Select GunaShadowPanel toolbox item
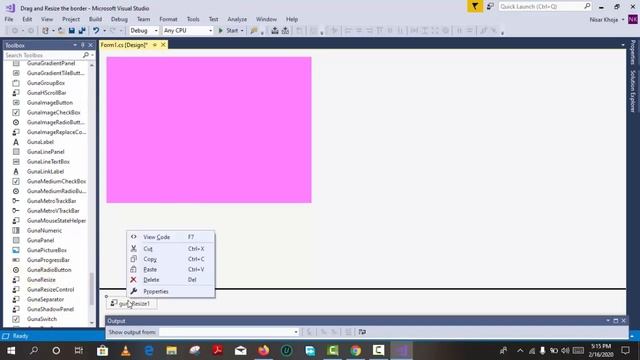The width and height of the screenshot is (640, 360). 50,309
